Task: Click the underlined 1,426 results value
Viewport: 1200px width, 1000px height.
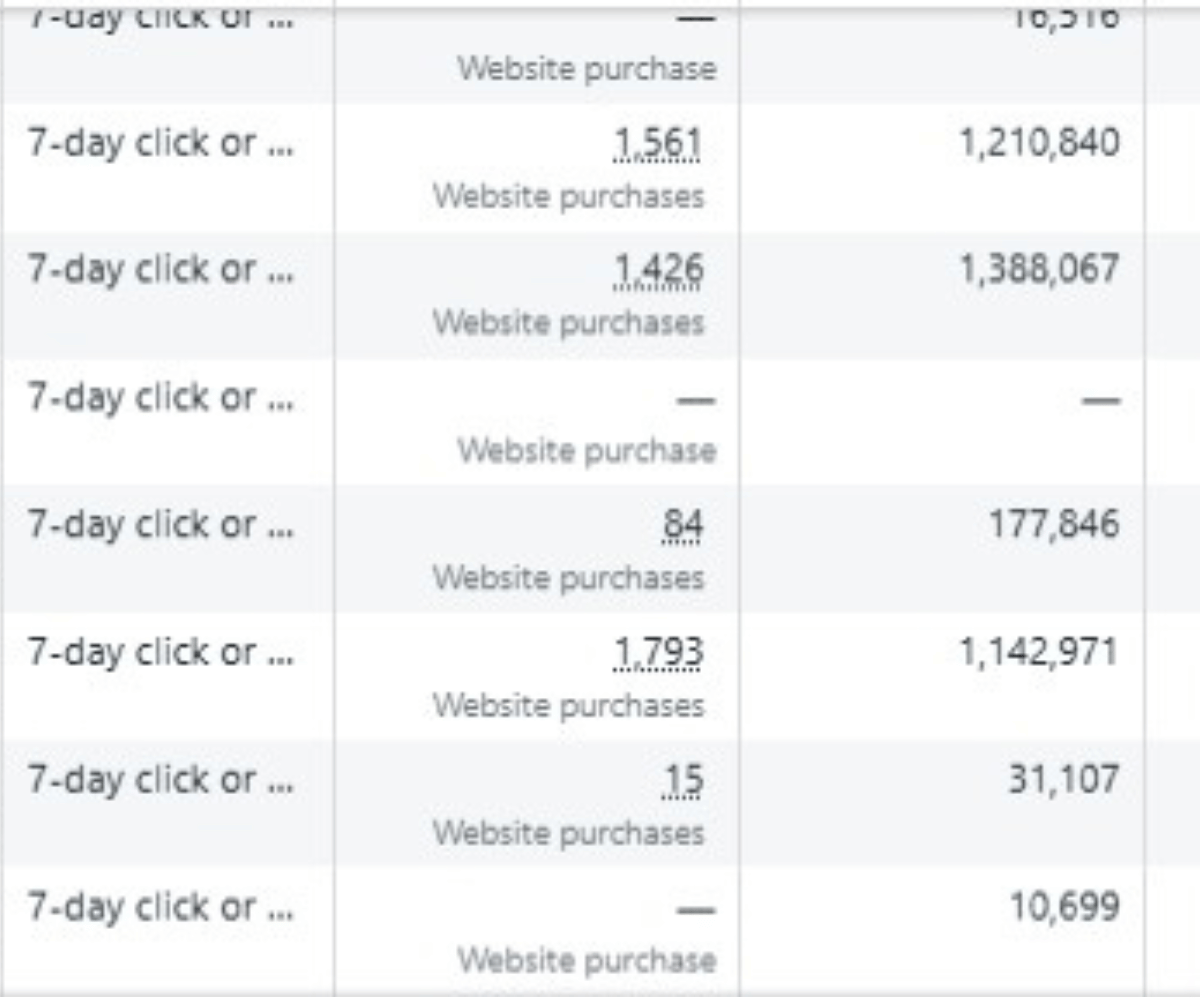Action: point(656,271)
